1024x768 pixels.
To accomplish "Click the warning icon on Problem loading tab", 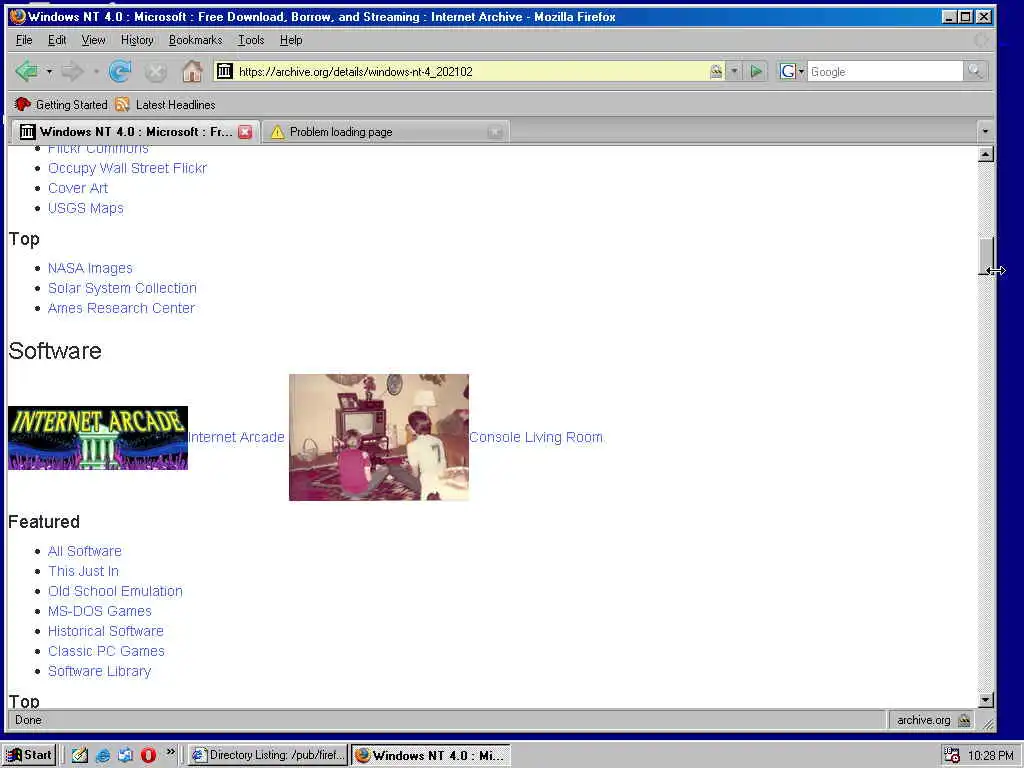I will point(278,132).
